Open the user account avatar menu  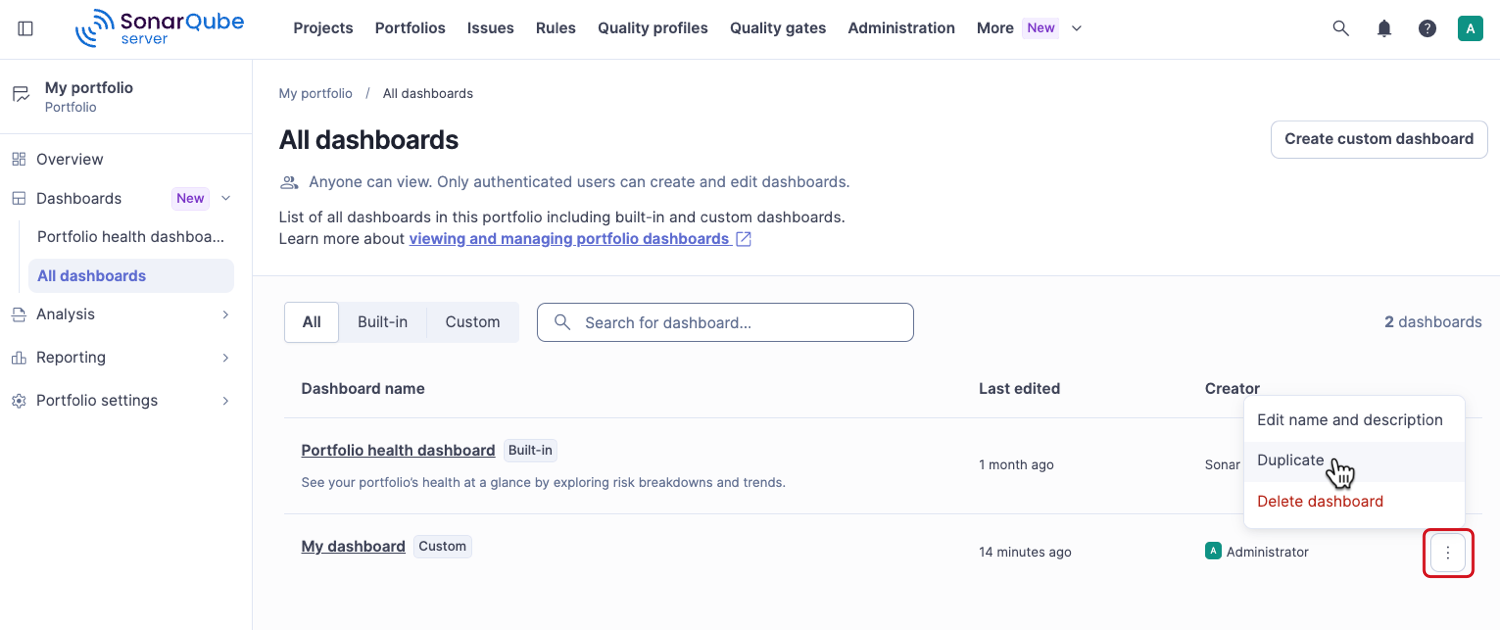1470,28
